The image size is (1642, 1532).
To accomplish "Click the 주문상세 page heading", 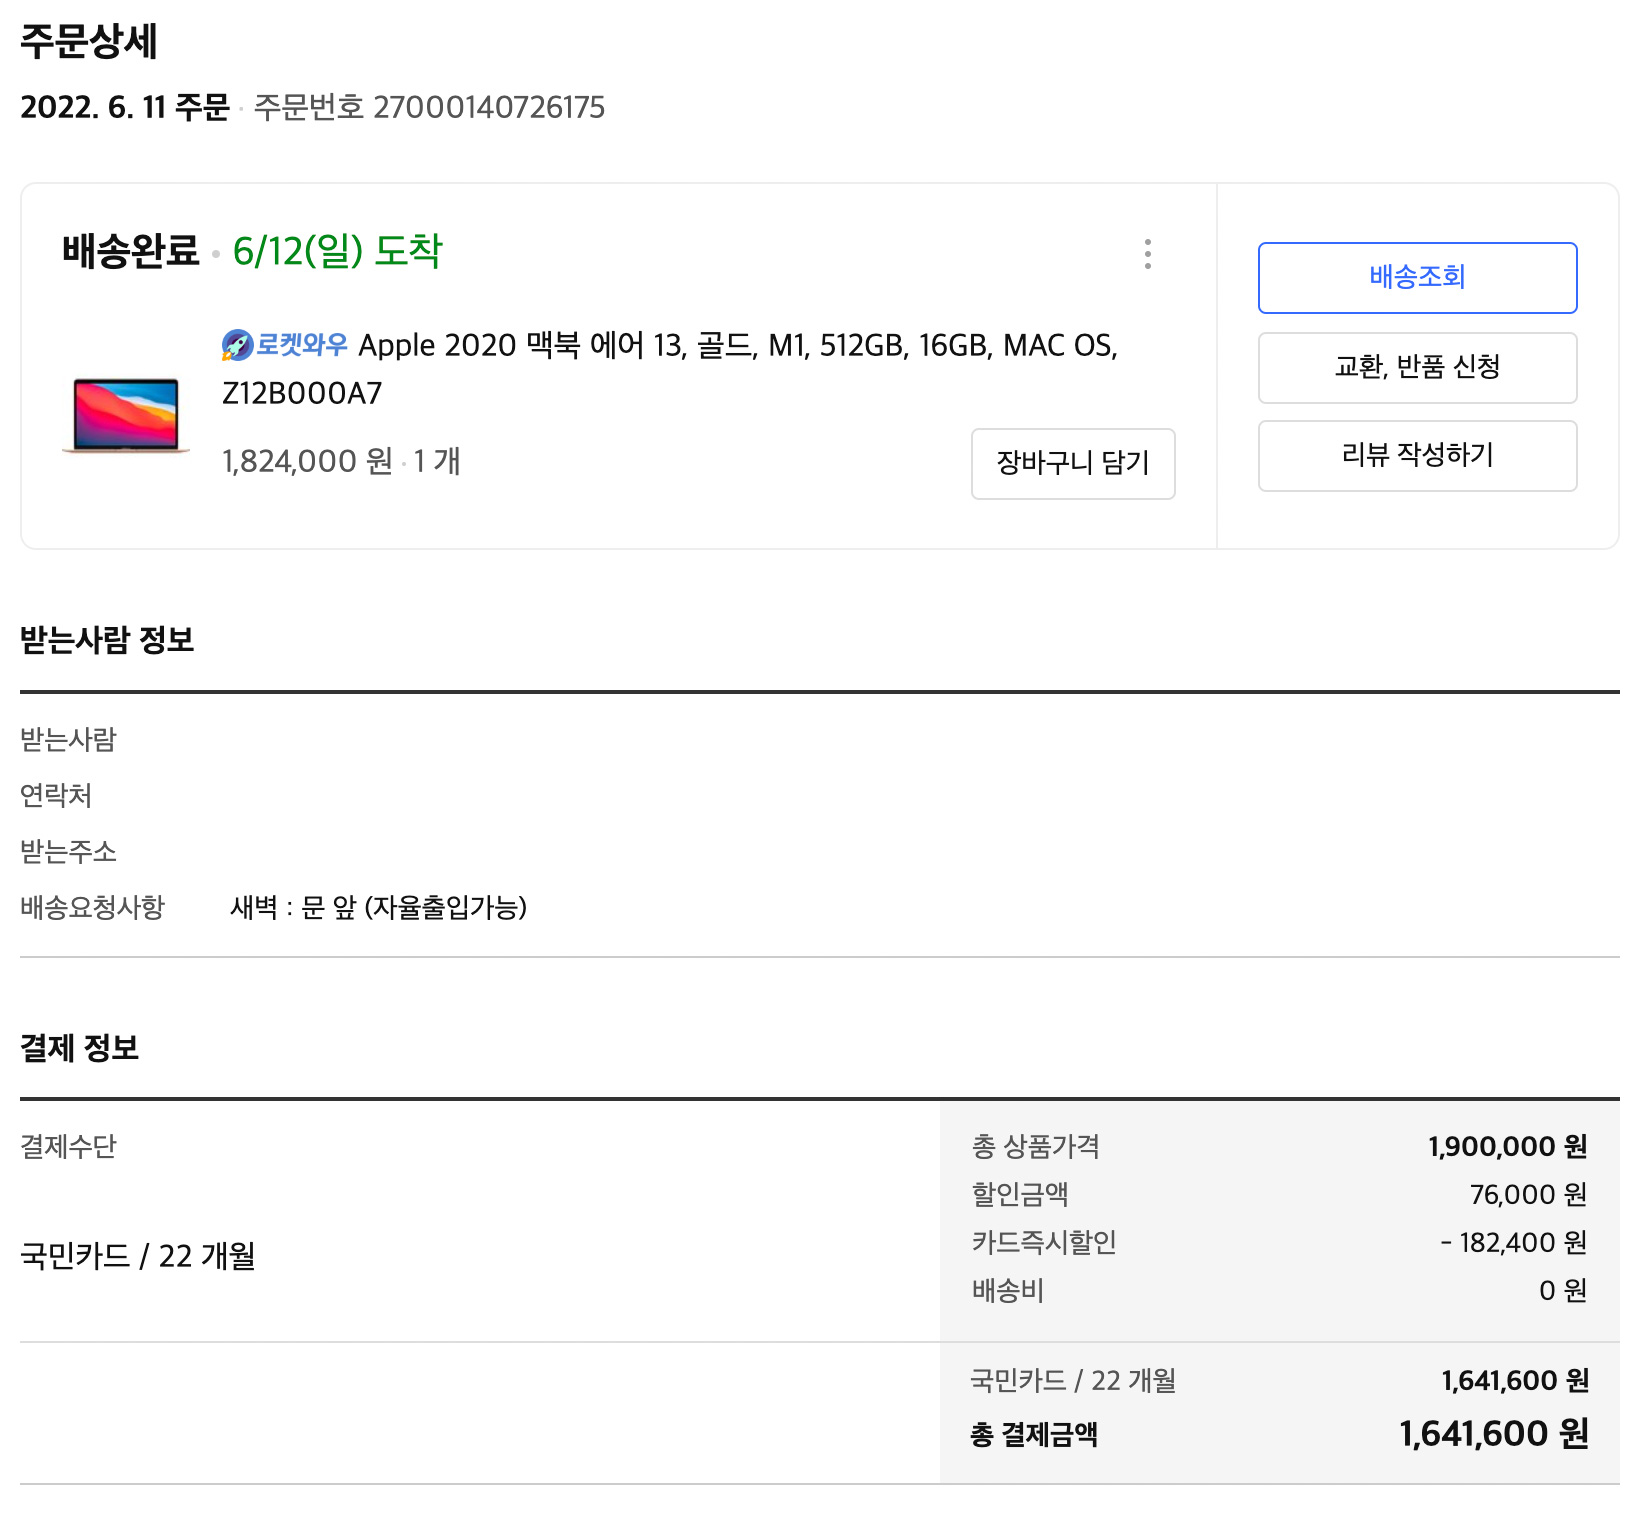I will 89,41.
